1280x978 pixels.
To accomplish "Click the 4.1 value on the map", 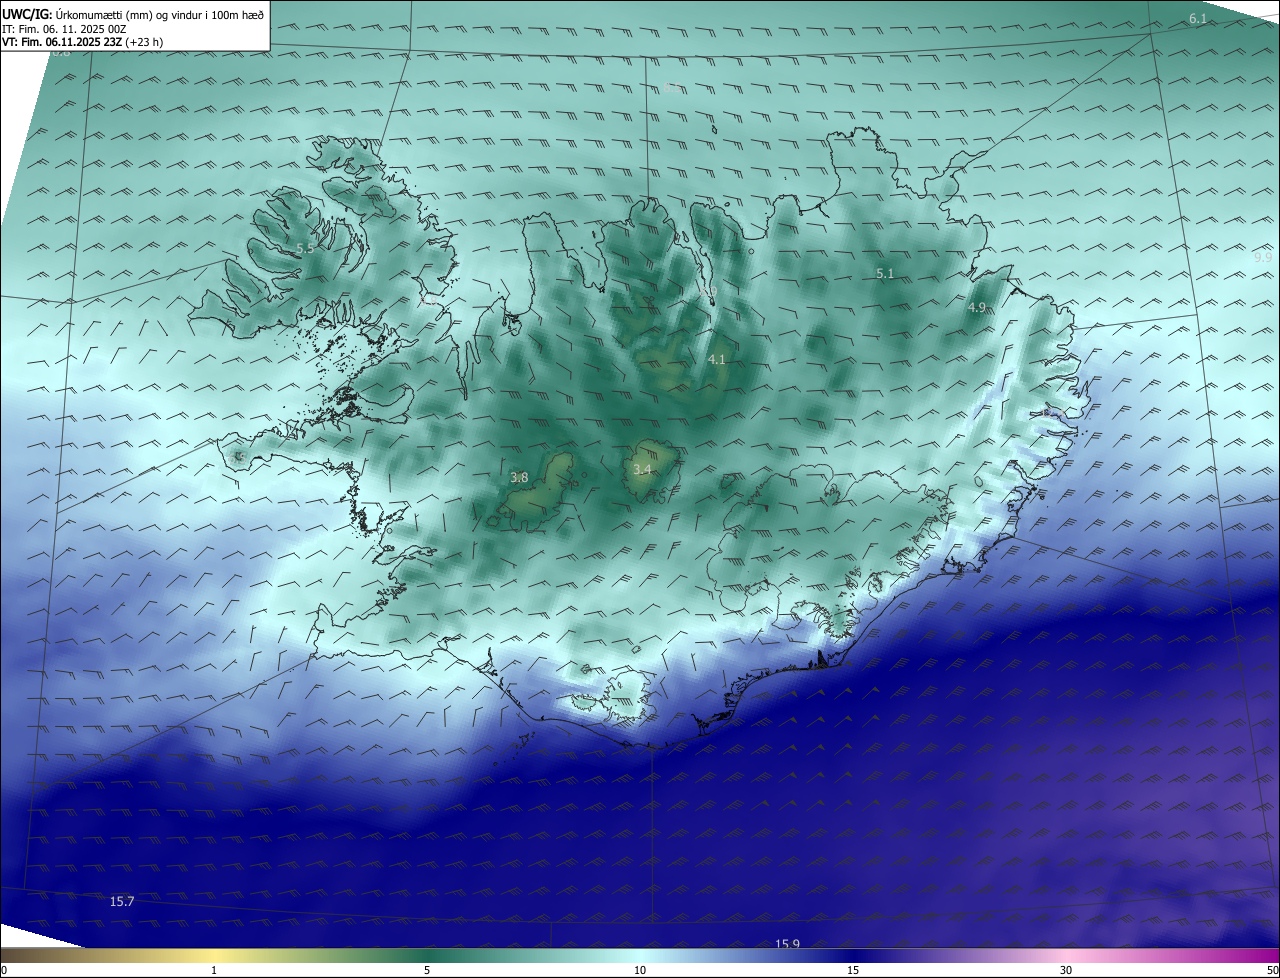I will click(x=716, y=359).
